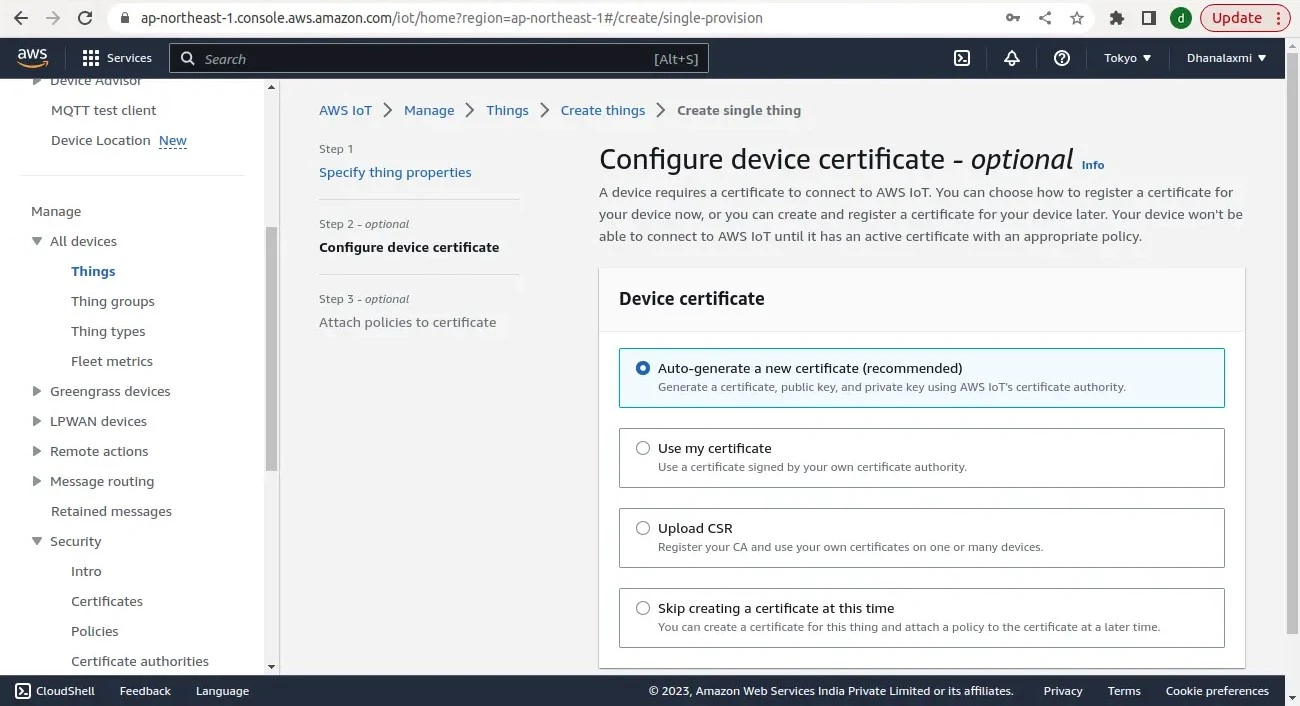Image resolution: width=1300 pixels, height=706 pixels.
Task: Open Policies under Security
Action: (95, 631)
